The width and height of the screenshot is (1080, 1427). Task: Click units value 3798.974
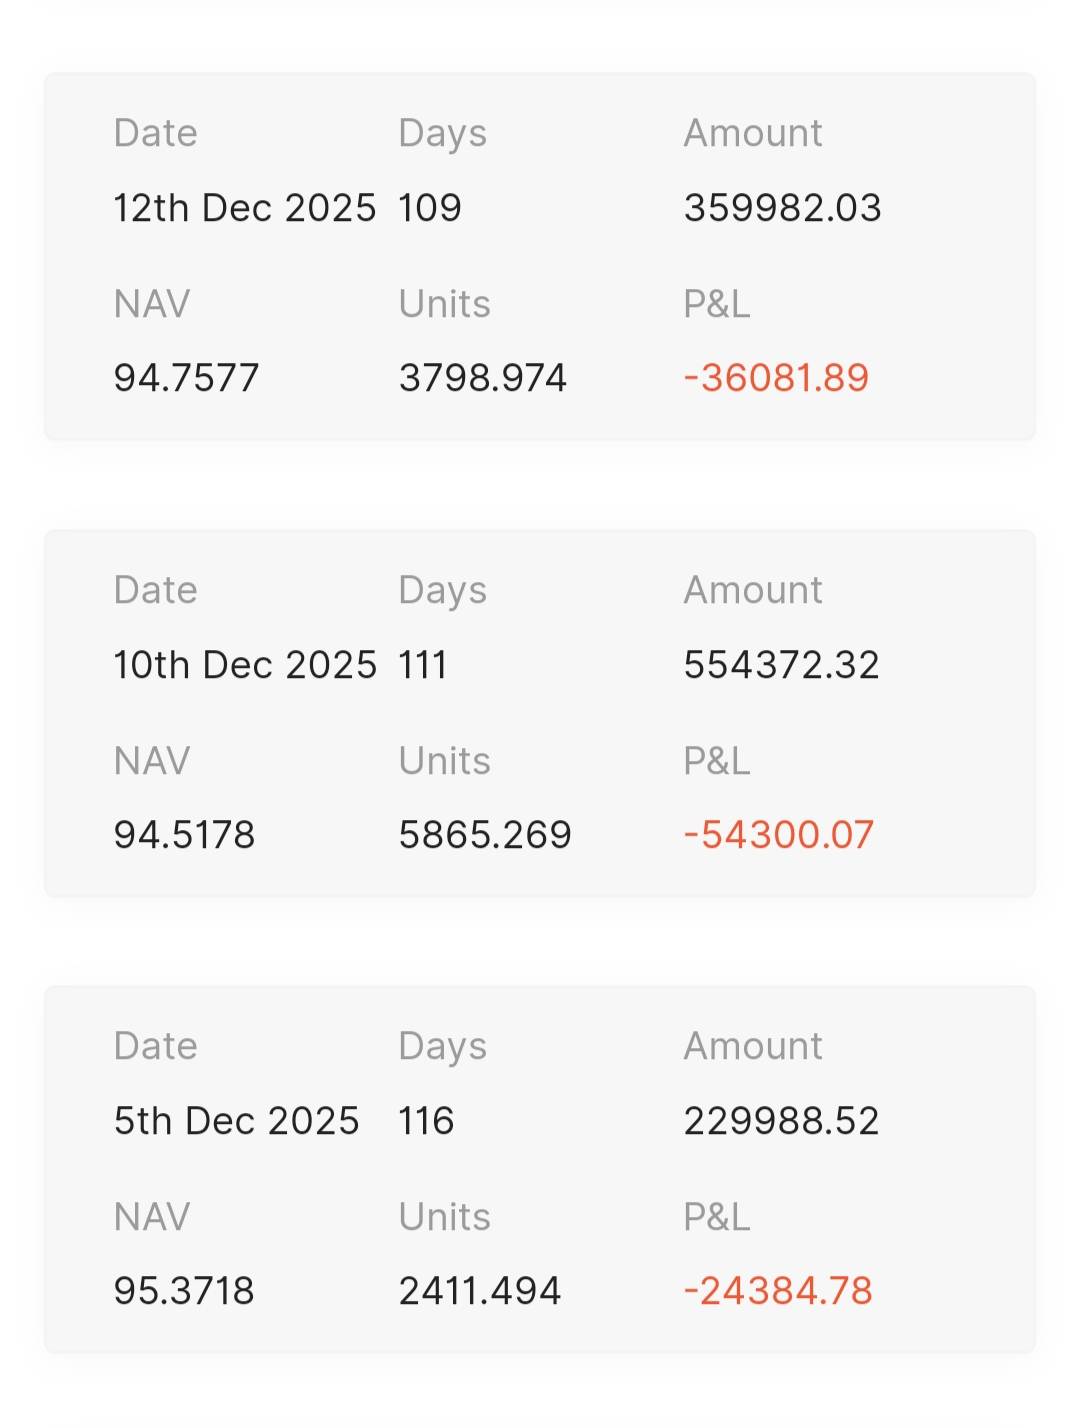click(x=482, y=378)
